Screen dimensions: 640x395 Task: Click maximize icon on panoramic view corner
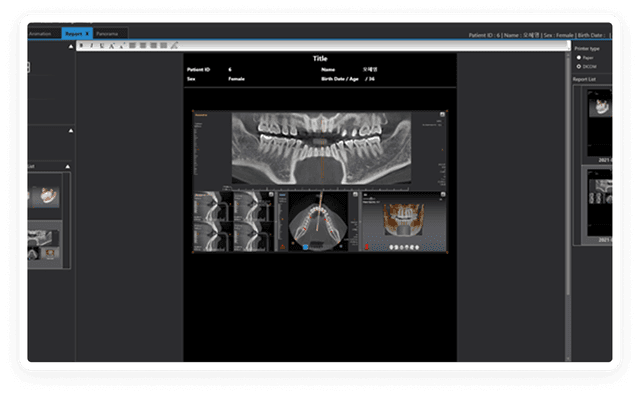[442, 114]
